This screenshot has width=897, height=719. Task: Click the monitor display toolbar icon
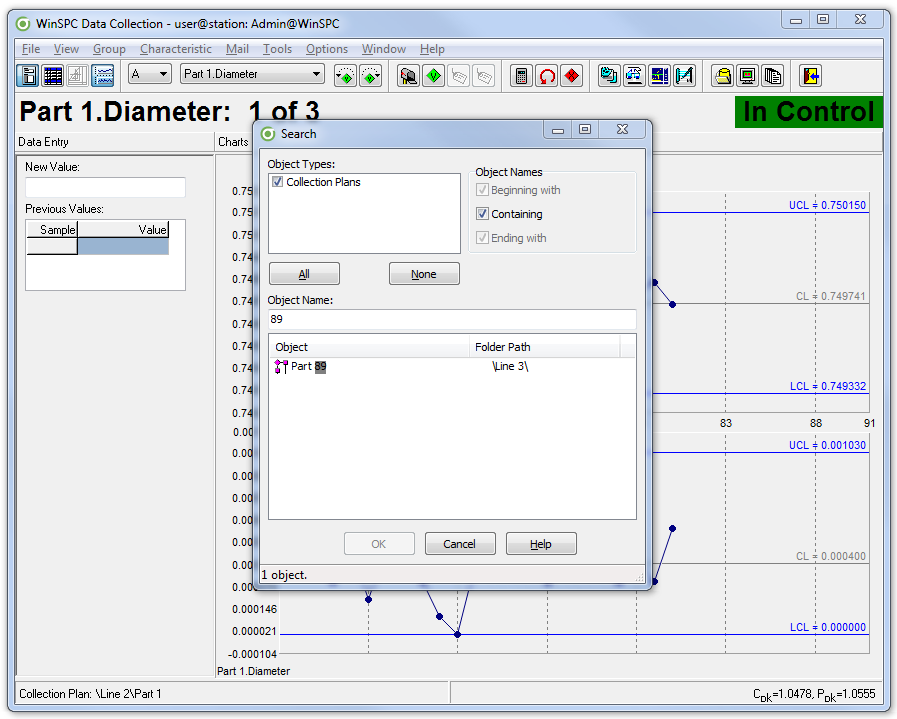pyautogui.click(x=748, y=76)
